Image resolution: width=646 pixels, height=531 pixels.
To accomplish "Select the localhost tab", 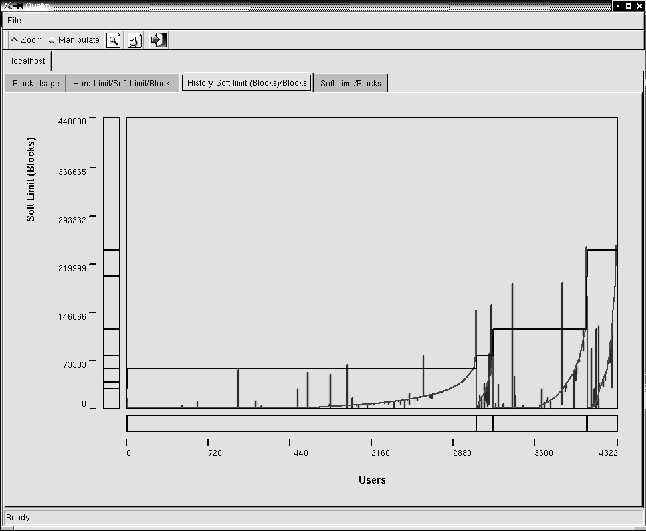I will tap(29, 62).
